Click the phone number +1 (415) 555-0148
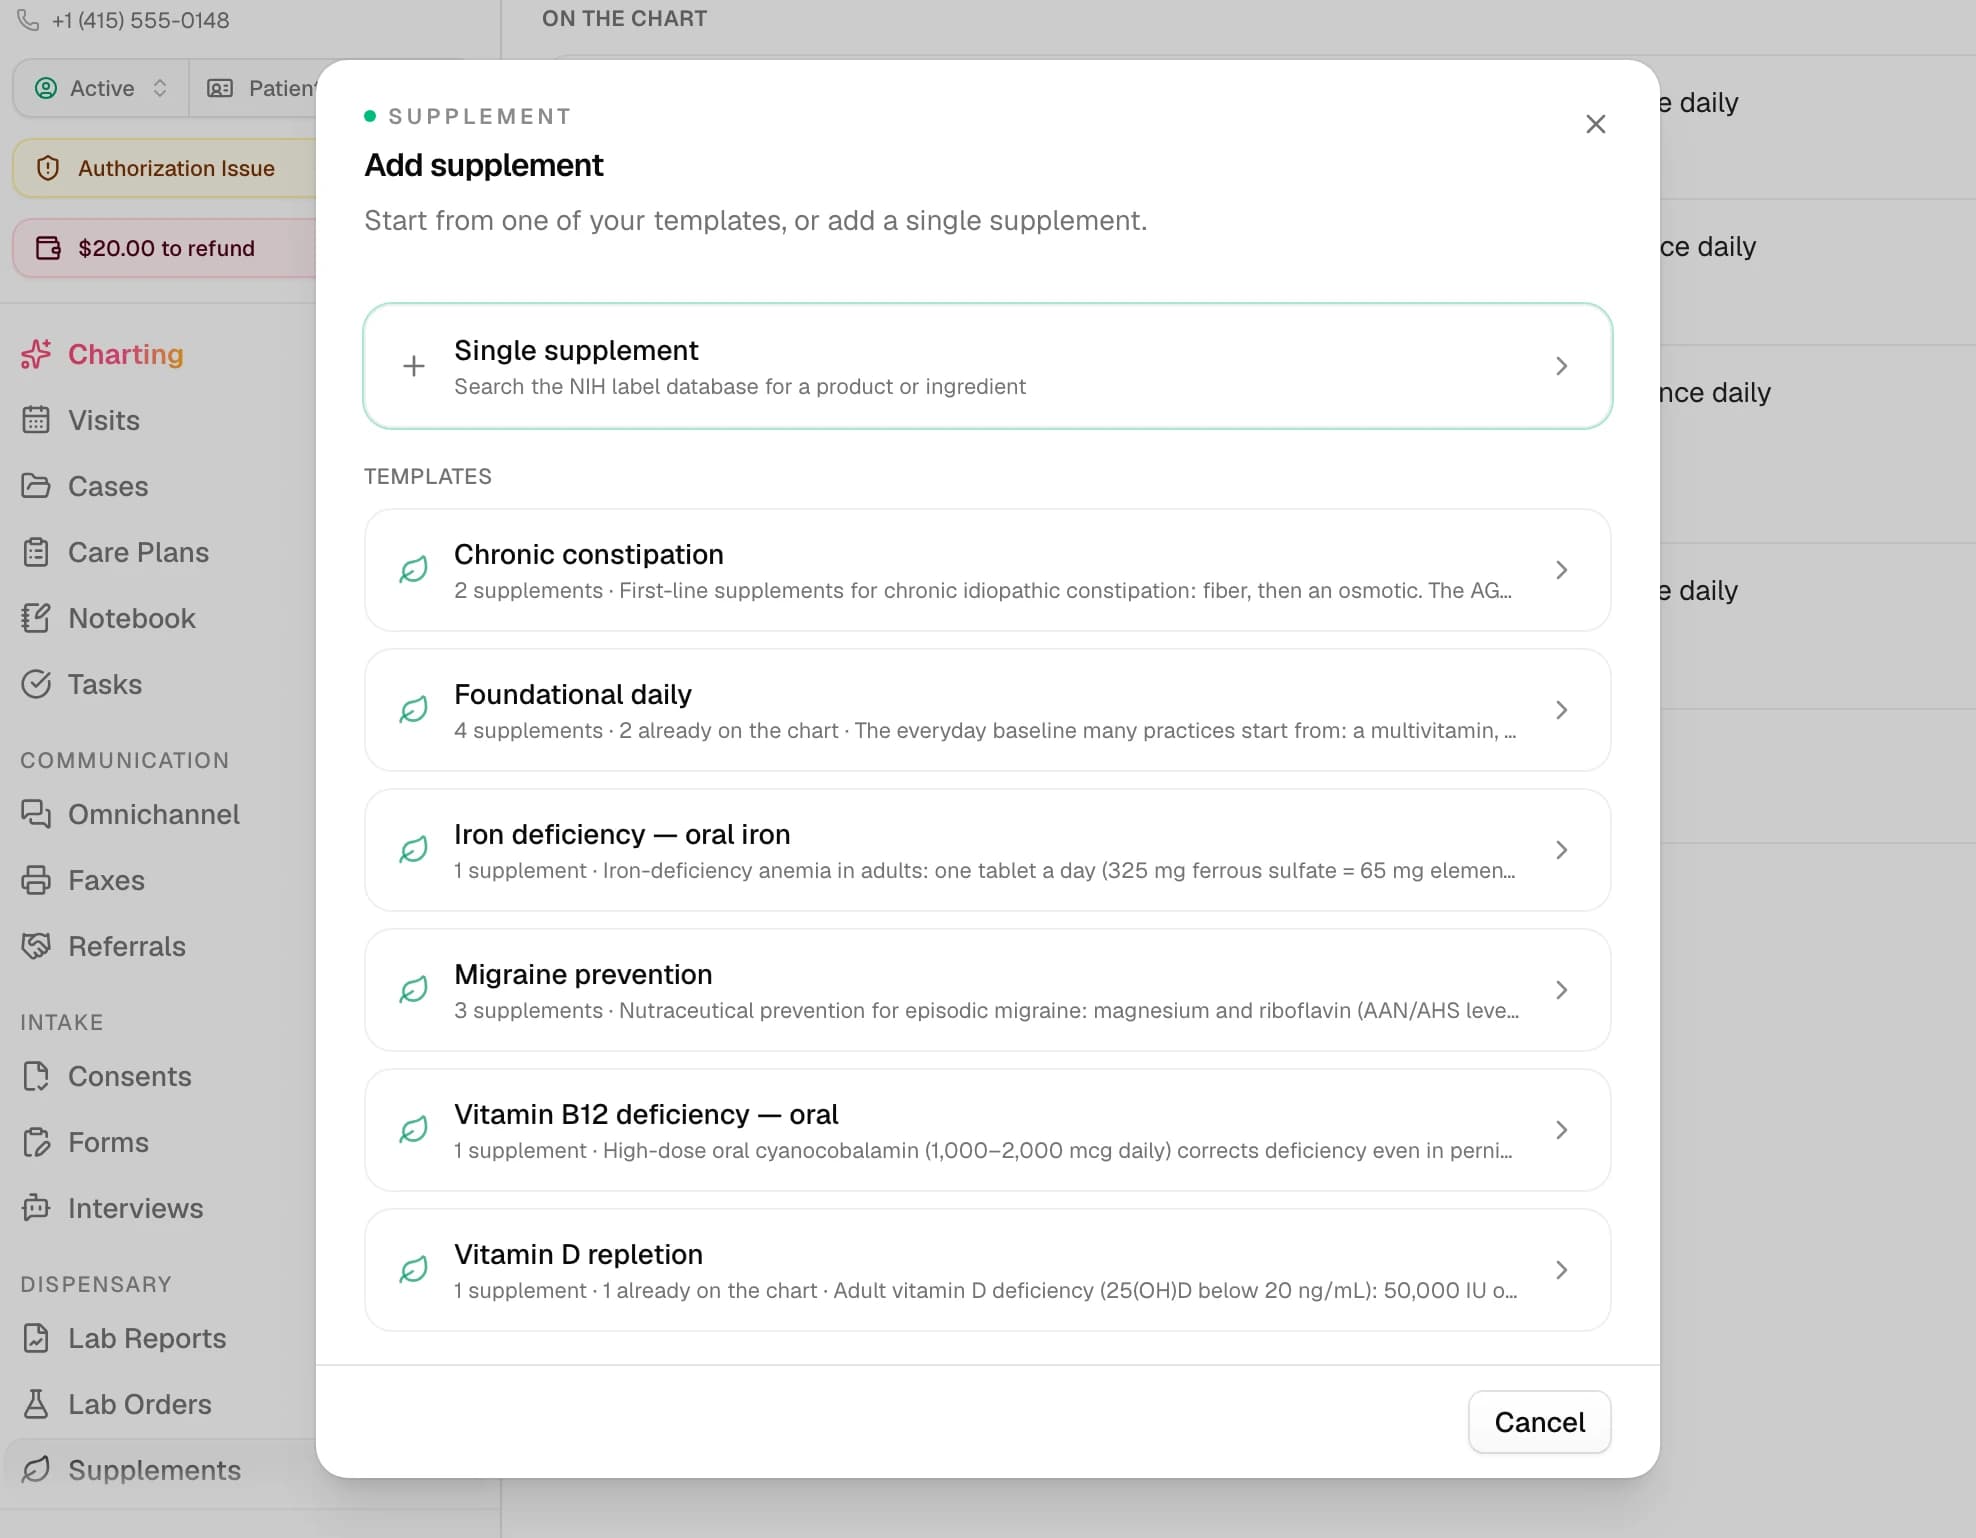 pyautogui.click(x=140, y=20)
